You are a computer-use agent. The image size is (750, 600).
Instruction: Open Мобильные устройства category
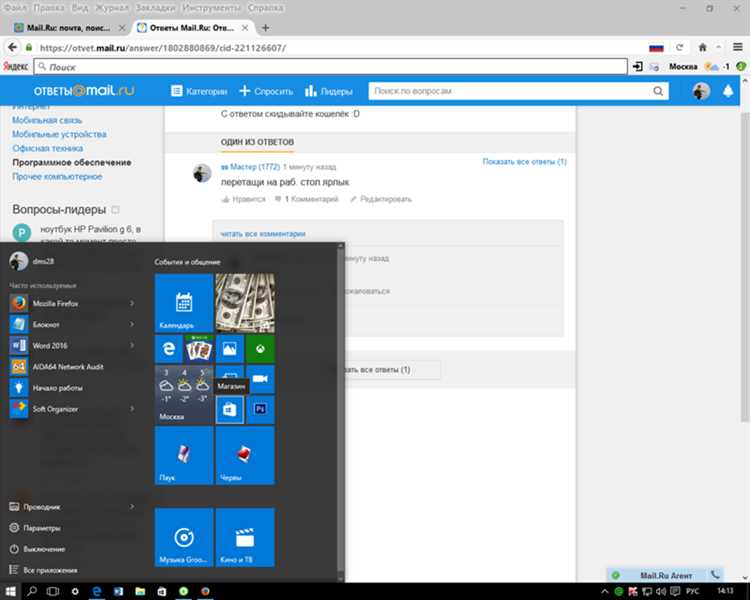(59, 134)
